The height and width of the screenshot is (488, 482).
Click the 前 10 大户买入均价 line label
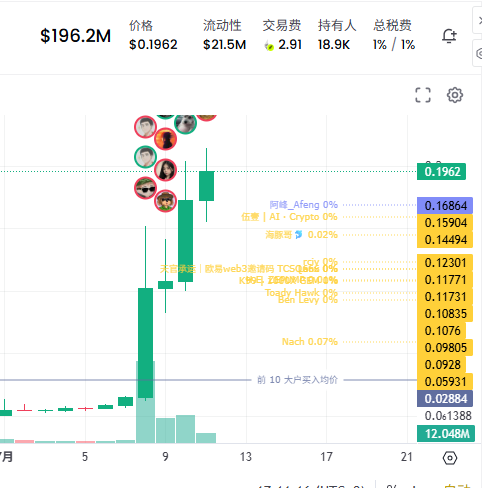[x=297, y=380]
